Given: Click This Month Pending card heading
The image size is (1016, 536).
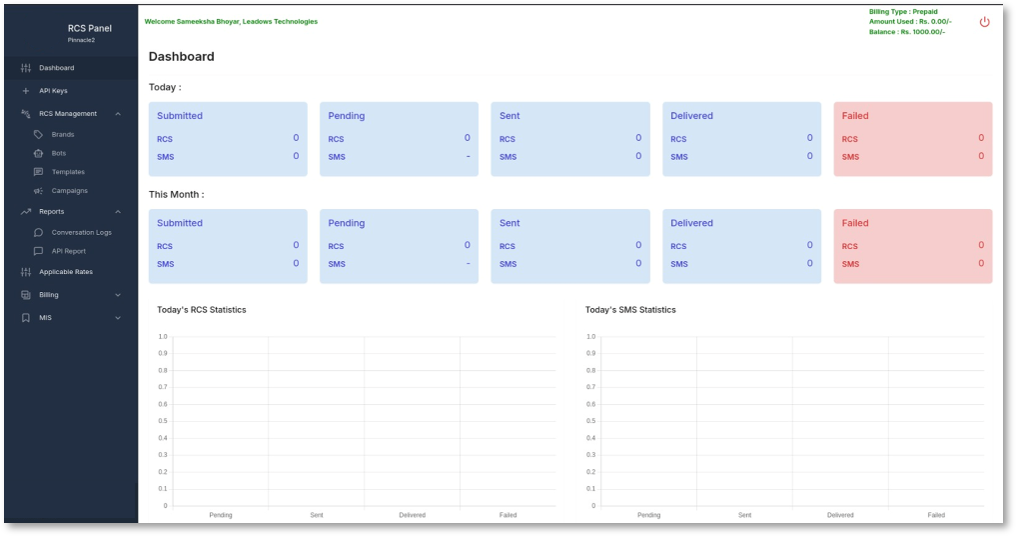Looking at the screenshot, I should [x=346, y=224].
